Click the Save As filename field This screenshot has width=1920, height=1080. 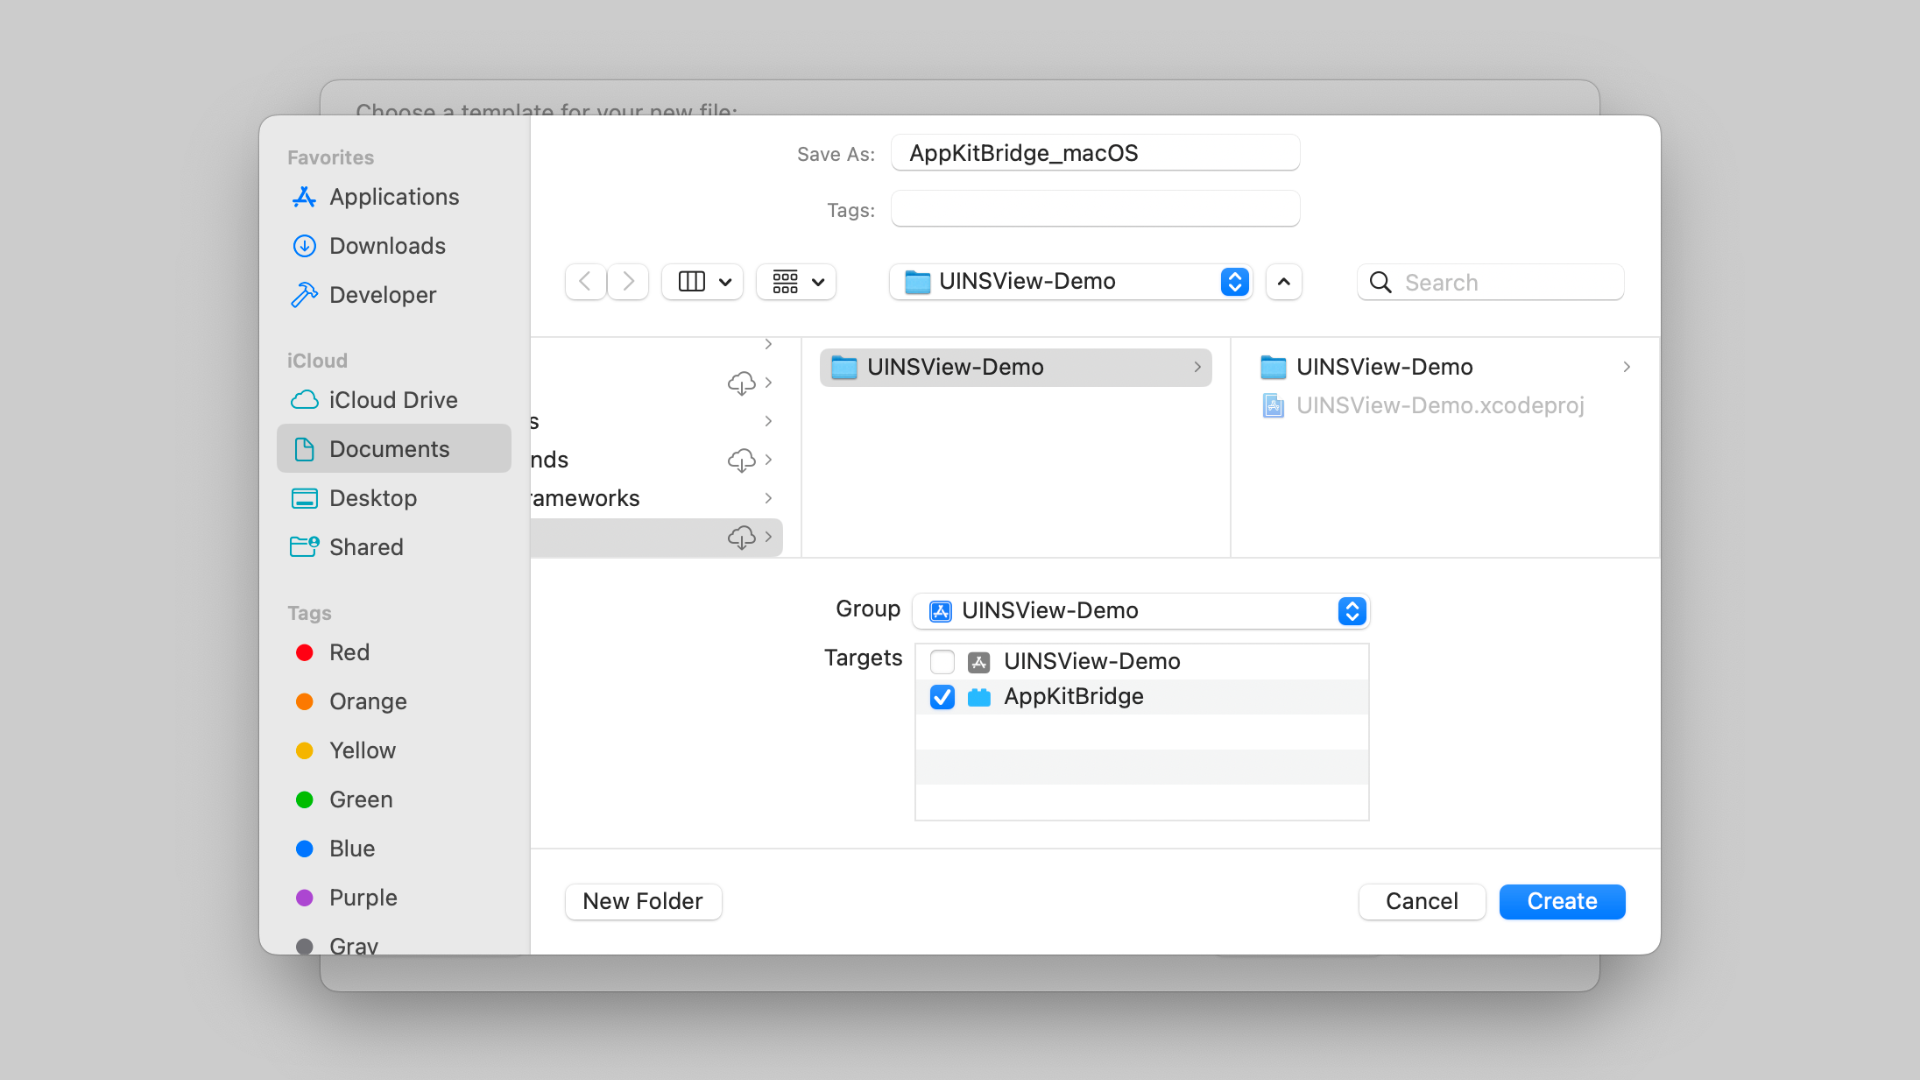point(1095,153)
